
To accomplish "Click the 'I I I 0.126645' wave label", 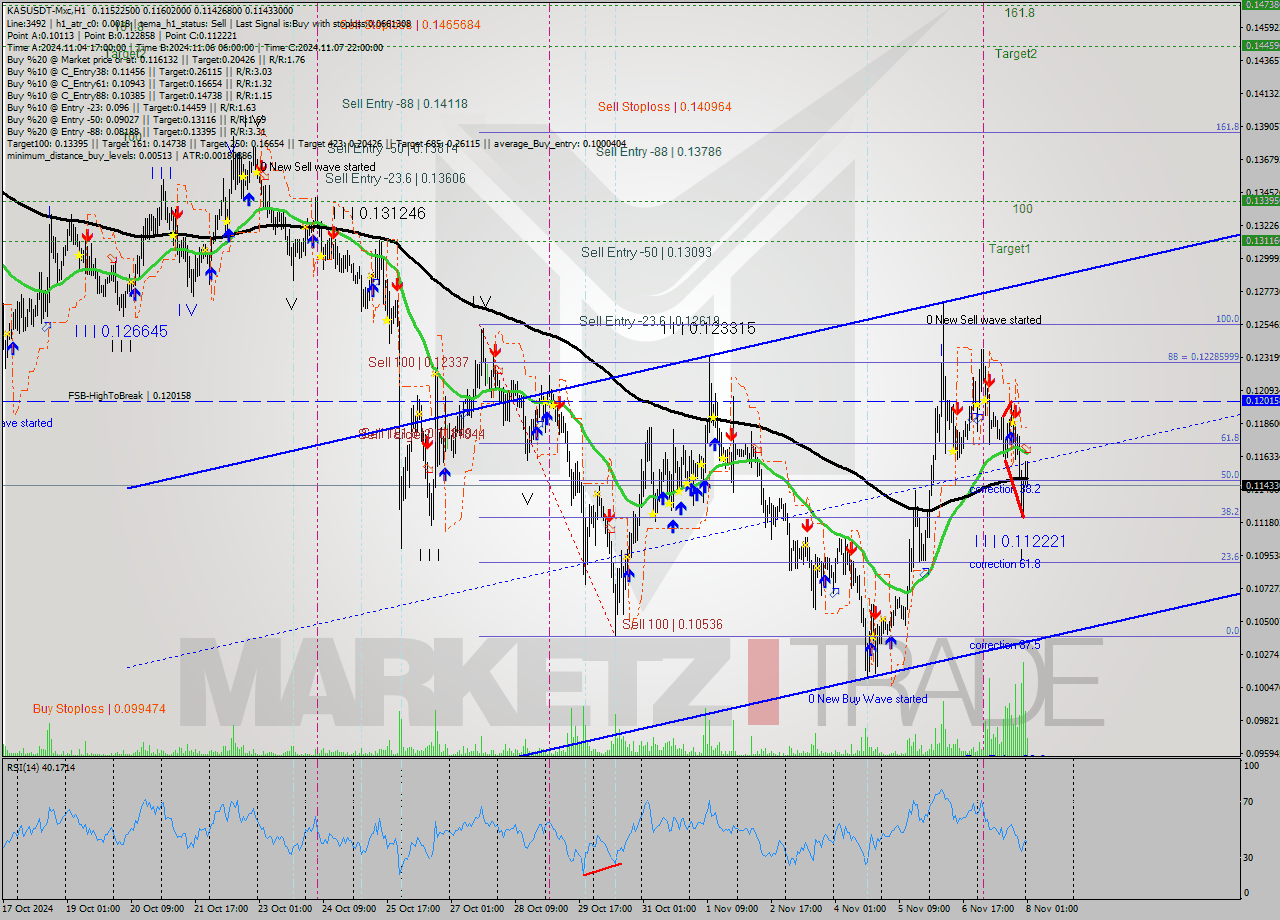I will click(x=120, y=331).
